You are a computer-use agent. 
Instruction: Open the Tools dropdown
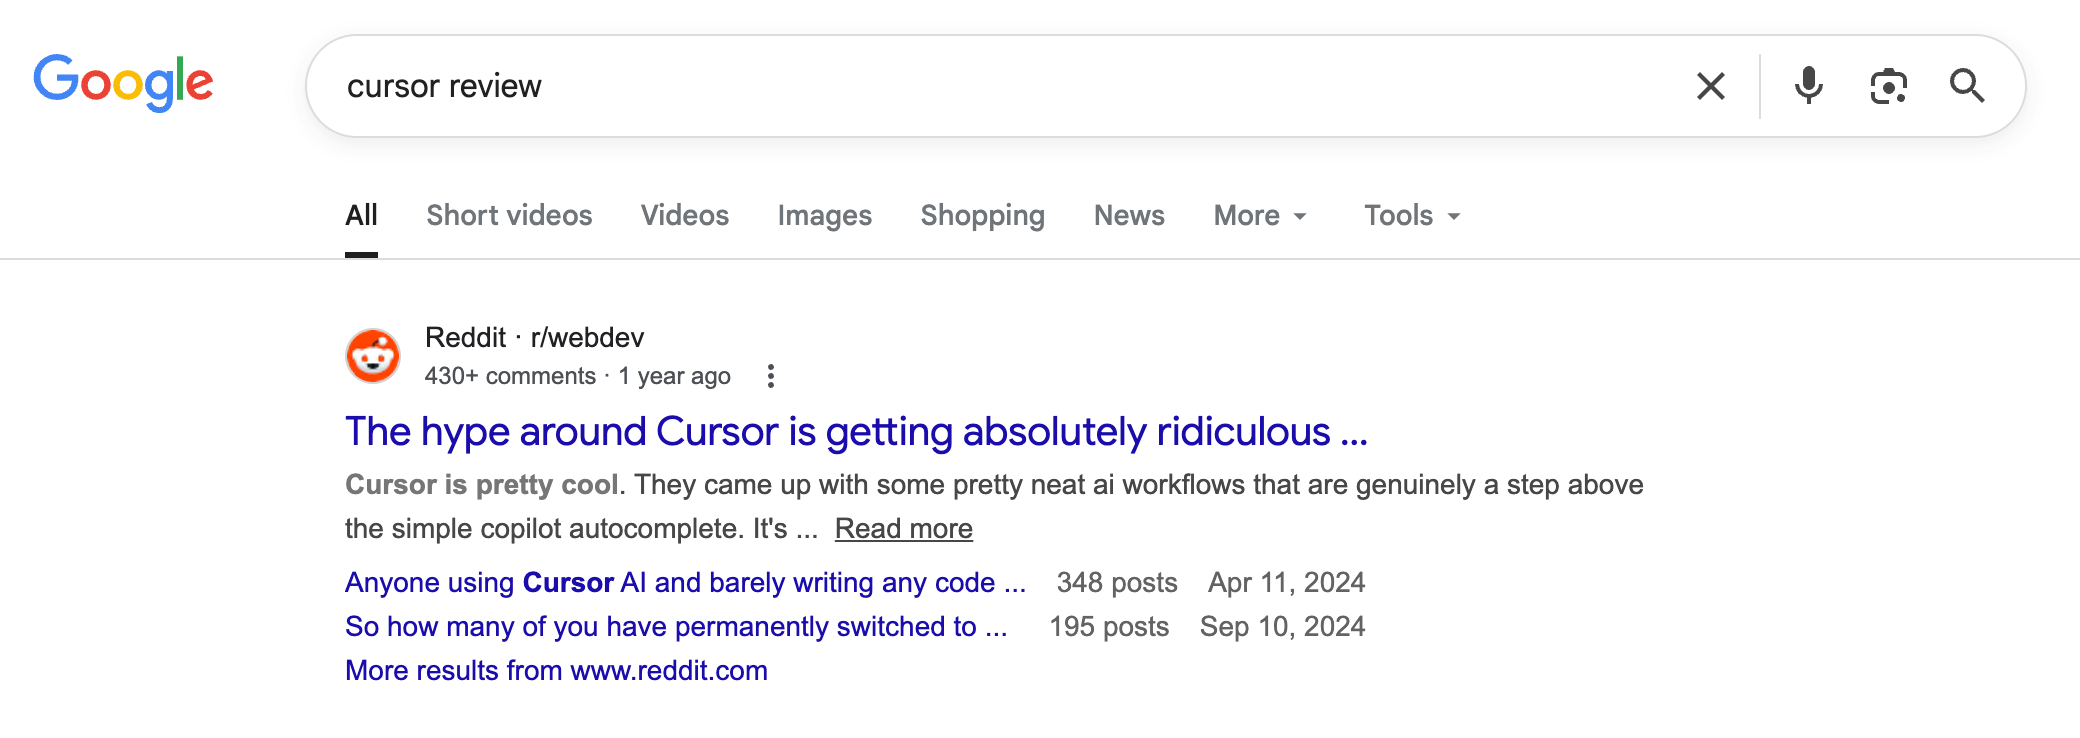[x=1412, y=215]
